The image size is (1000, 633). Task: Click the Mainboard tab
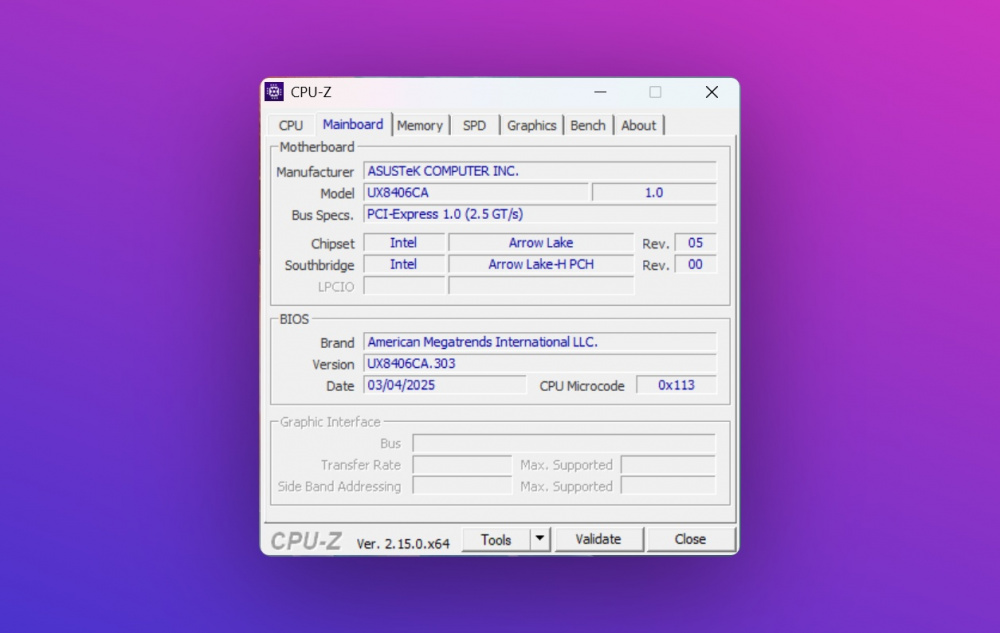[x=352, y=124]
